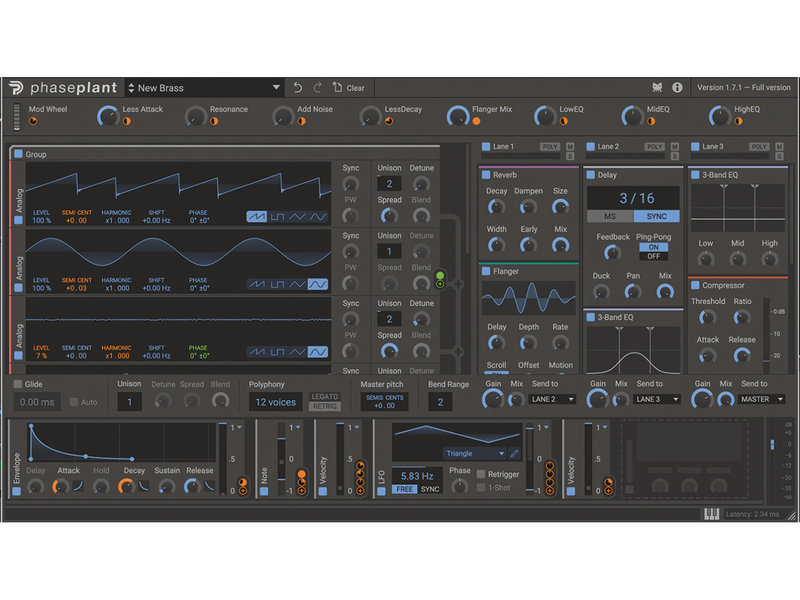Open the New Brass preset dropdown

[276, 87]
